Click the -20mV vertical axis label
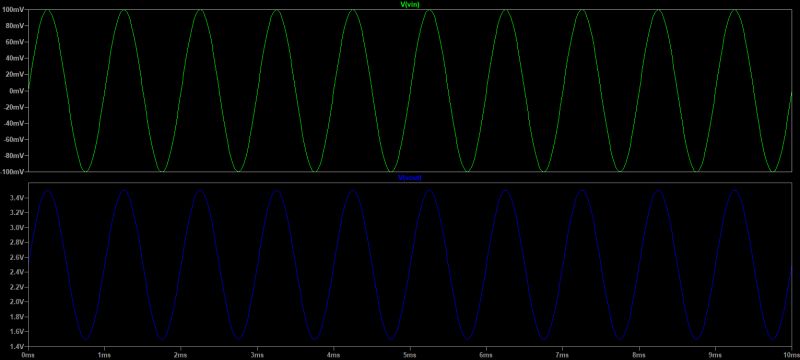 (14, 107)
